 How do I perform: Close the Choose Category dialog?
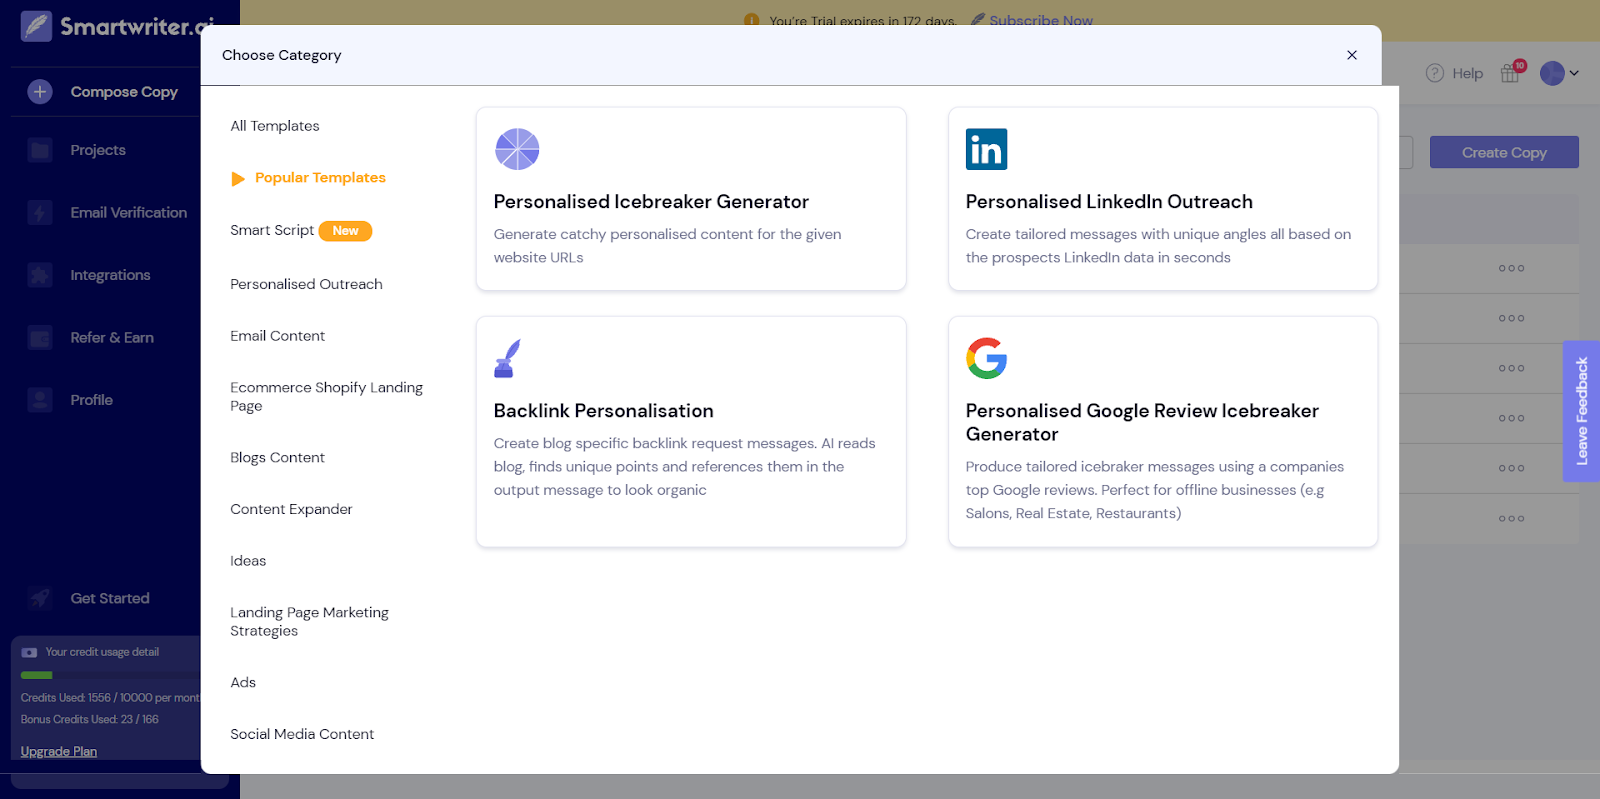click(x=1352, y=55)
